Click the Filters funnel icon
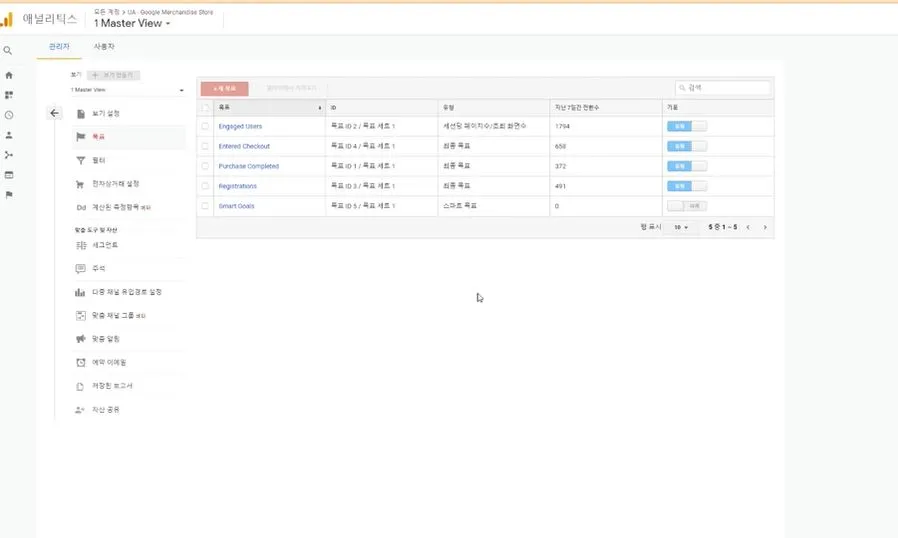This screenshot has height=538, width=898. 81,161
